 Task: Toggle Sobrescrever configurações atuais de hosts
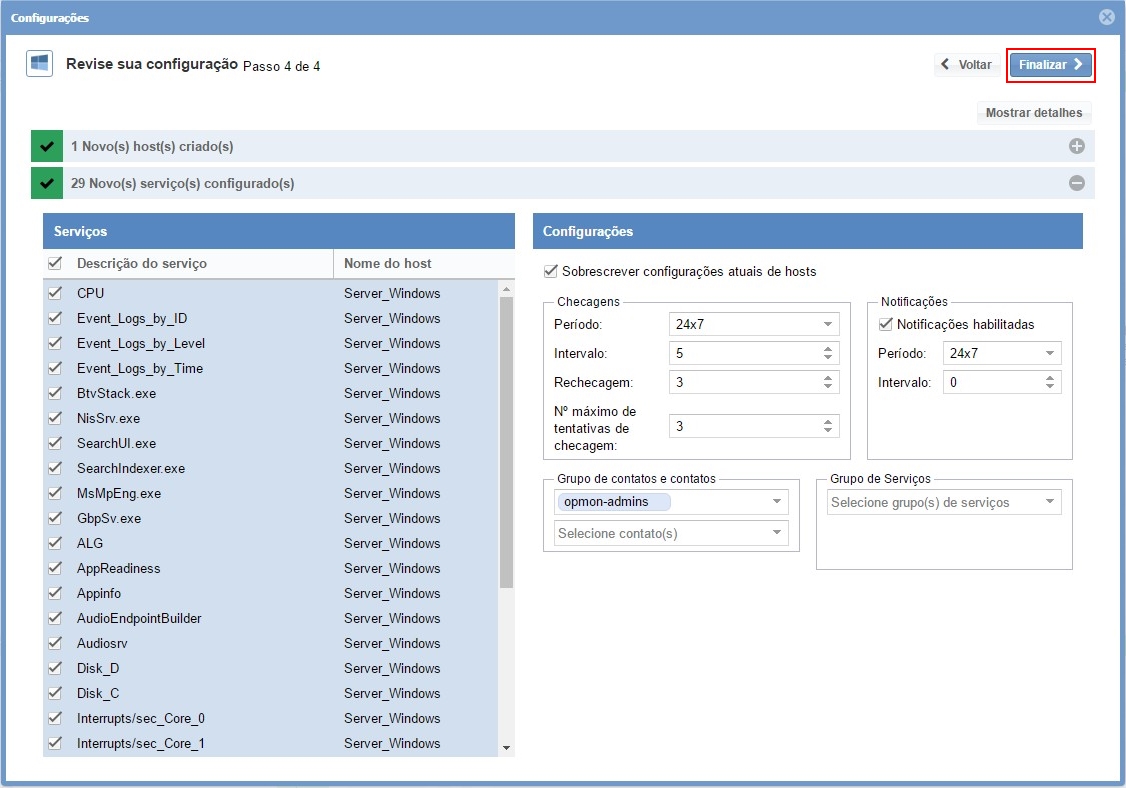[x=550, y=271]
